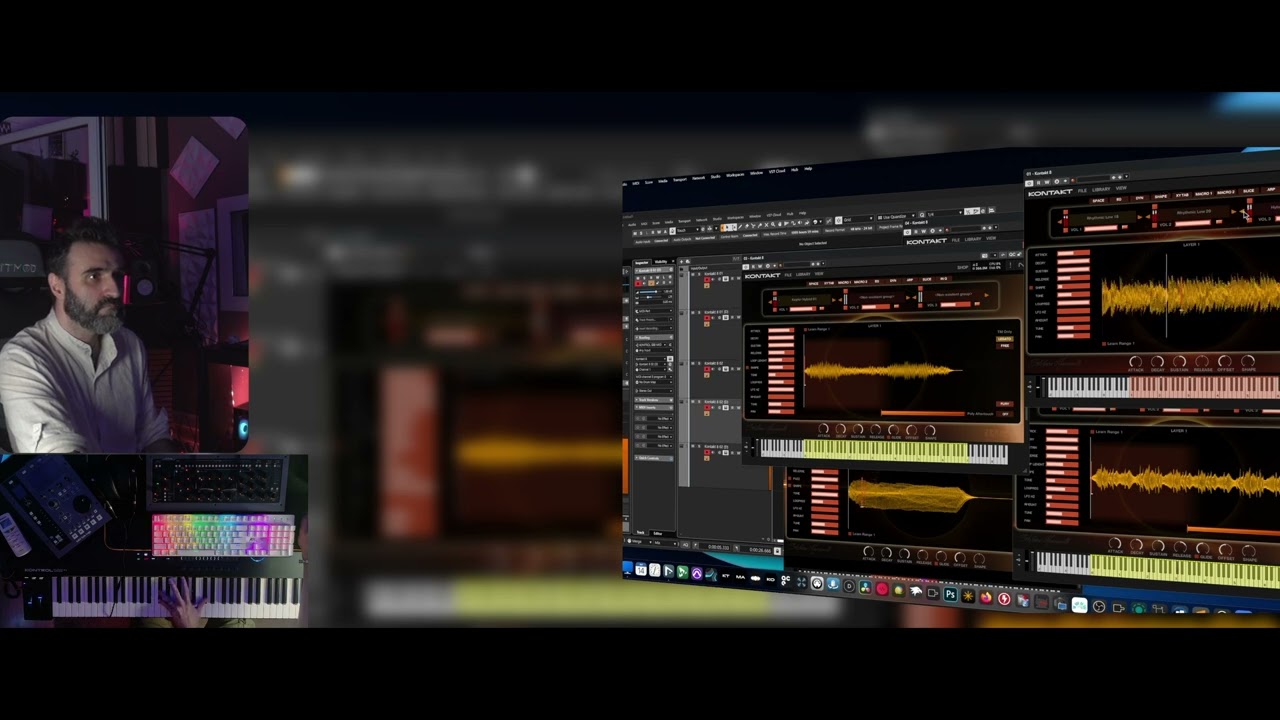This screenshot has width=1280, height=720.
Task: Open Firefox from the macOS dock
Action: tap(986, 596)
